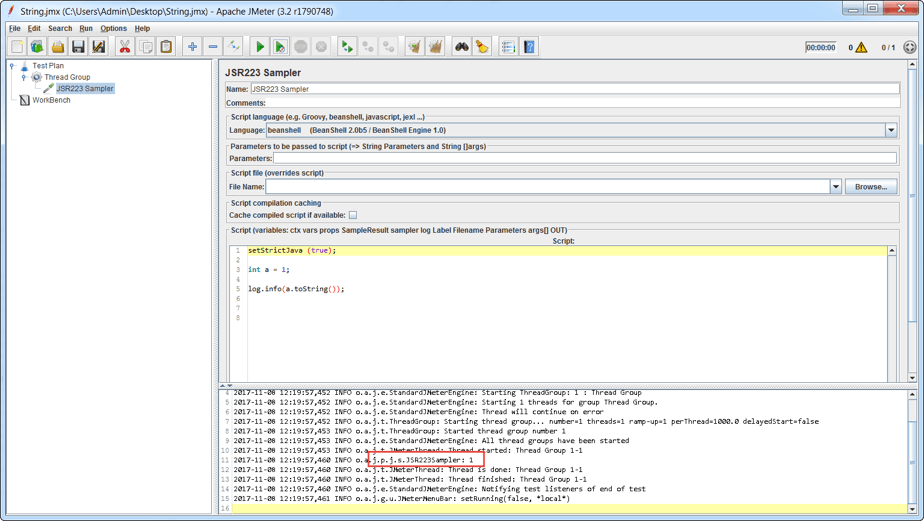Click into the Comments field
924x521 pixels.
(x=583, y=103)
